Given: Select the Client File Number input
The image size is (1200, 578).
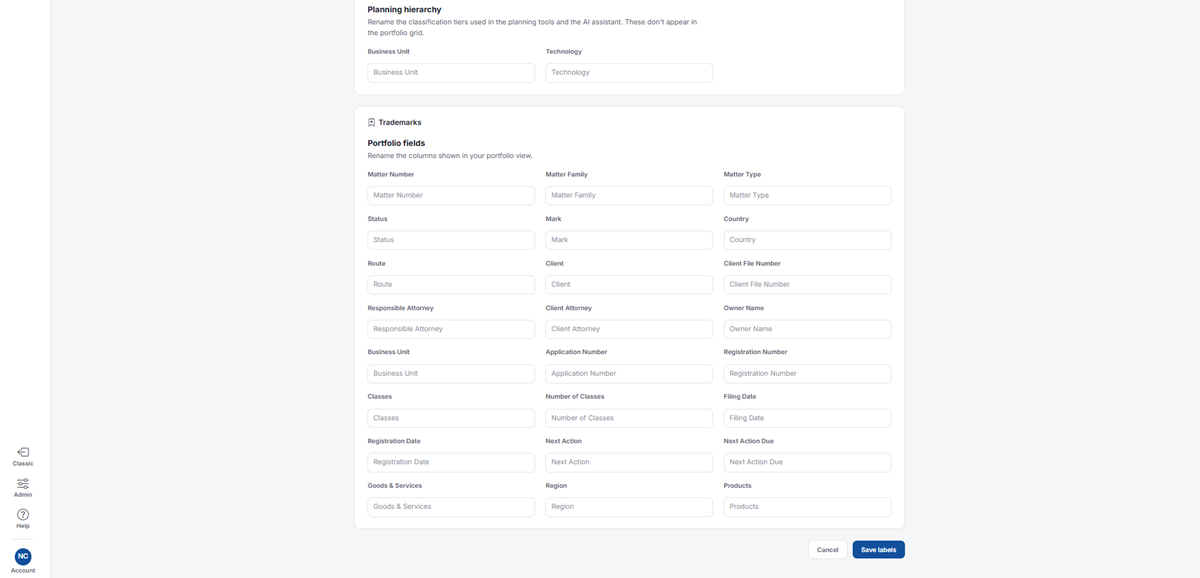Looking at the screenshot, I should tap(807, 285).
